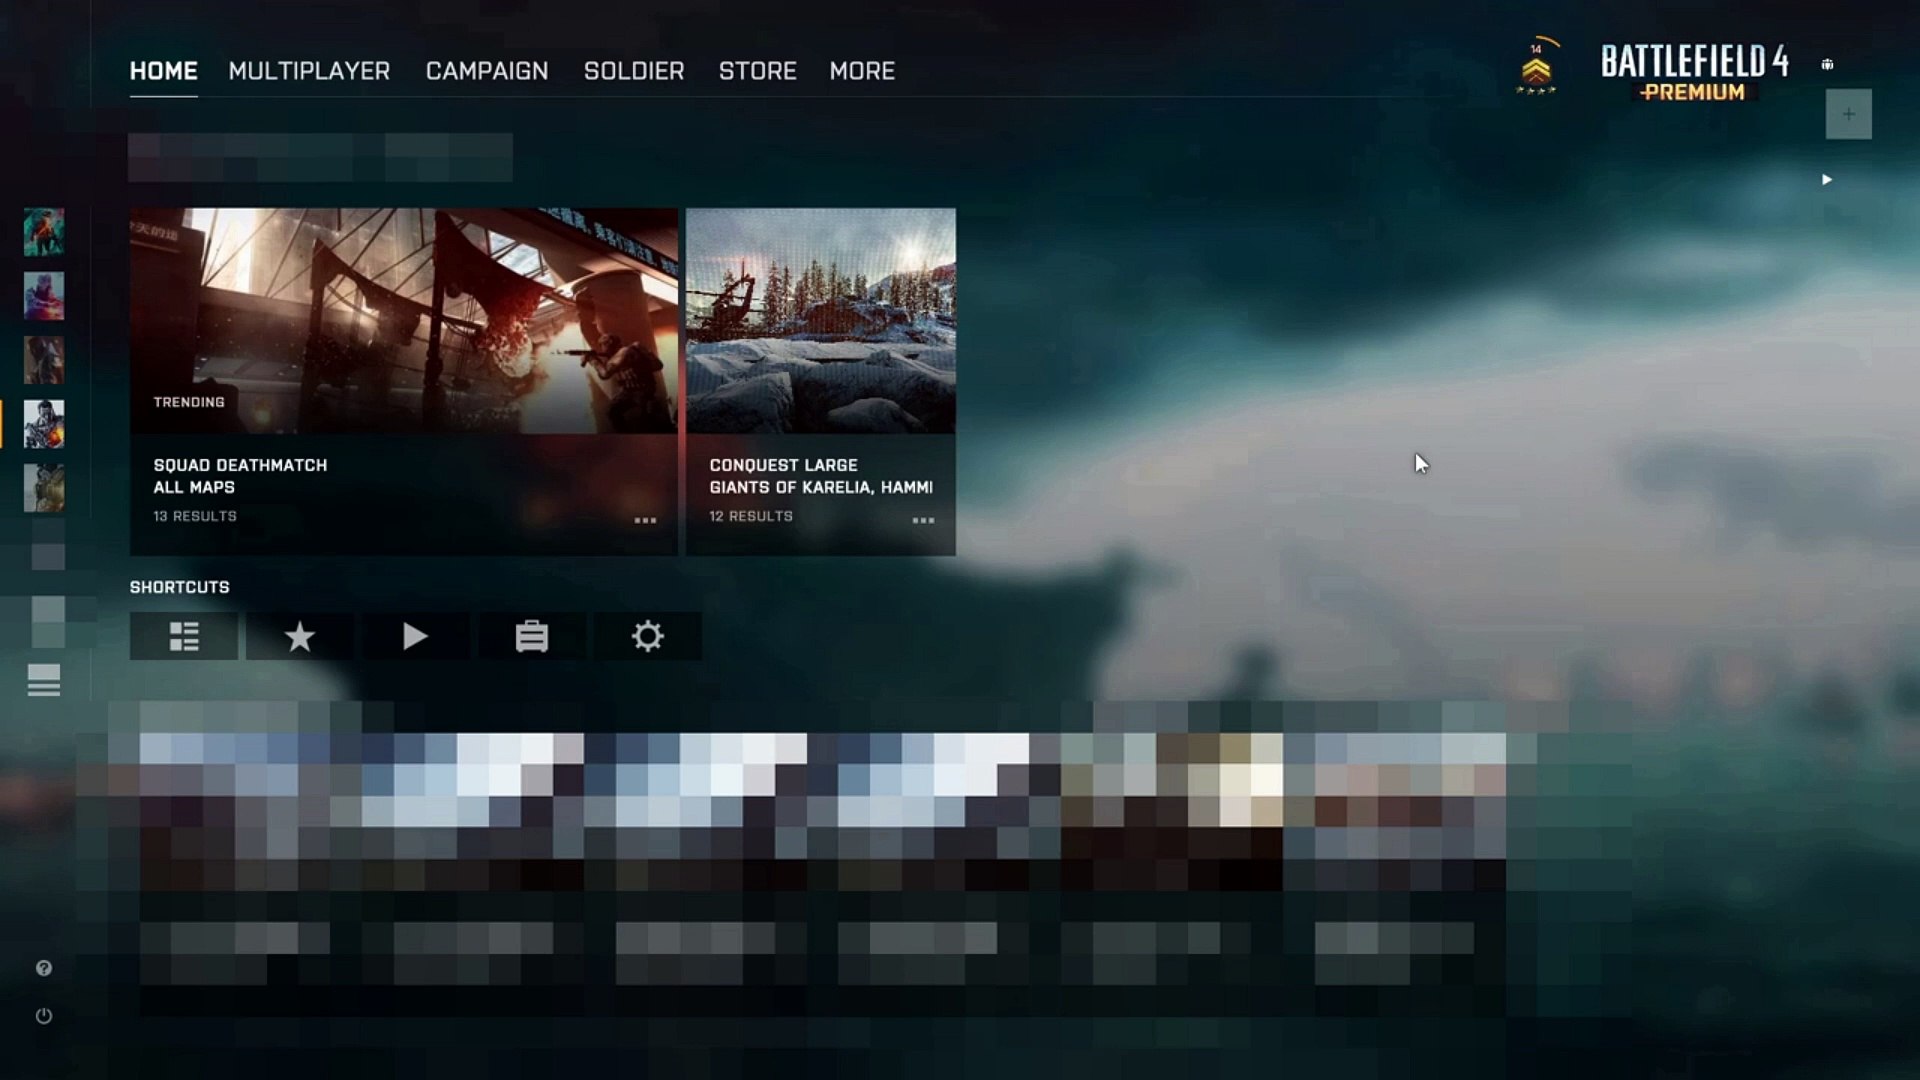Open options dots on Squad Deathmatch card
This screenshot has height=1080, width=1920.
[x=645, y=520]
